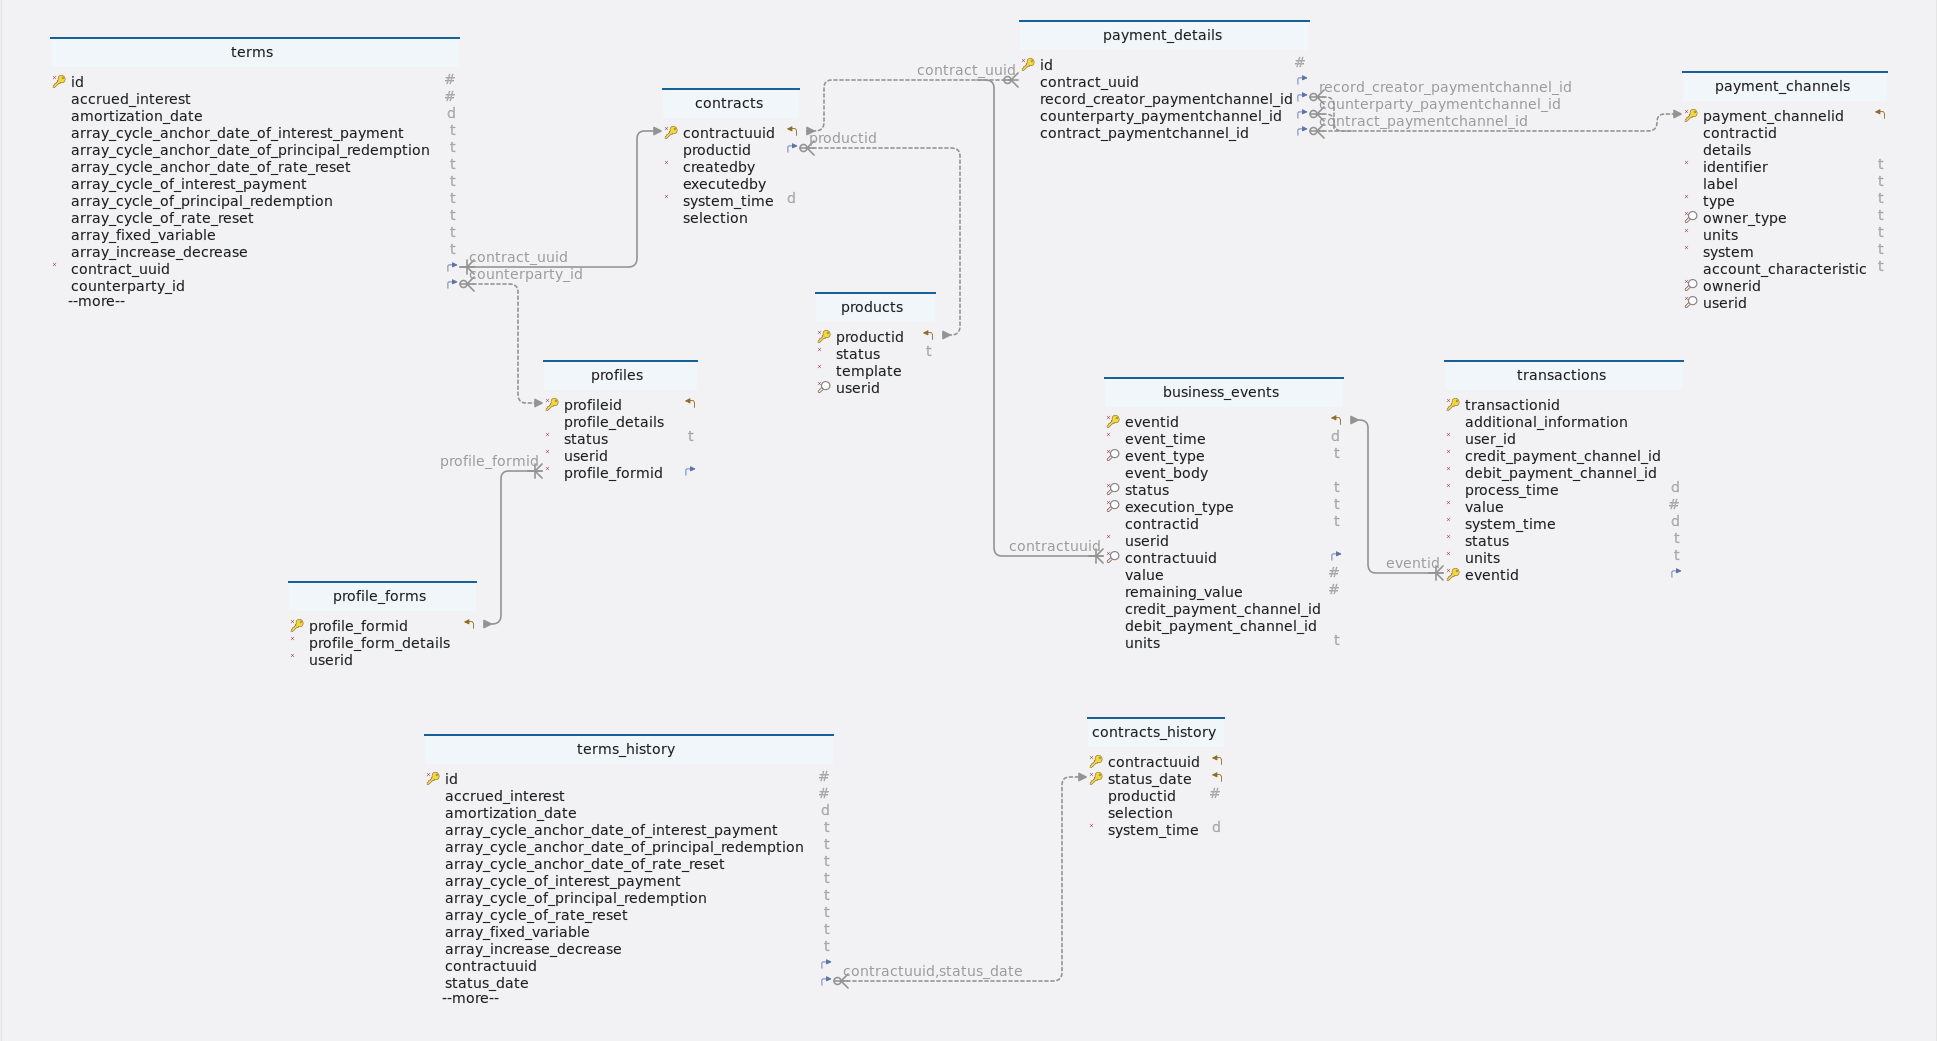Viewport: 1937px width, 1041px height.
Task: Click the key icon next to transactionid
Action: [1453, 405]
